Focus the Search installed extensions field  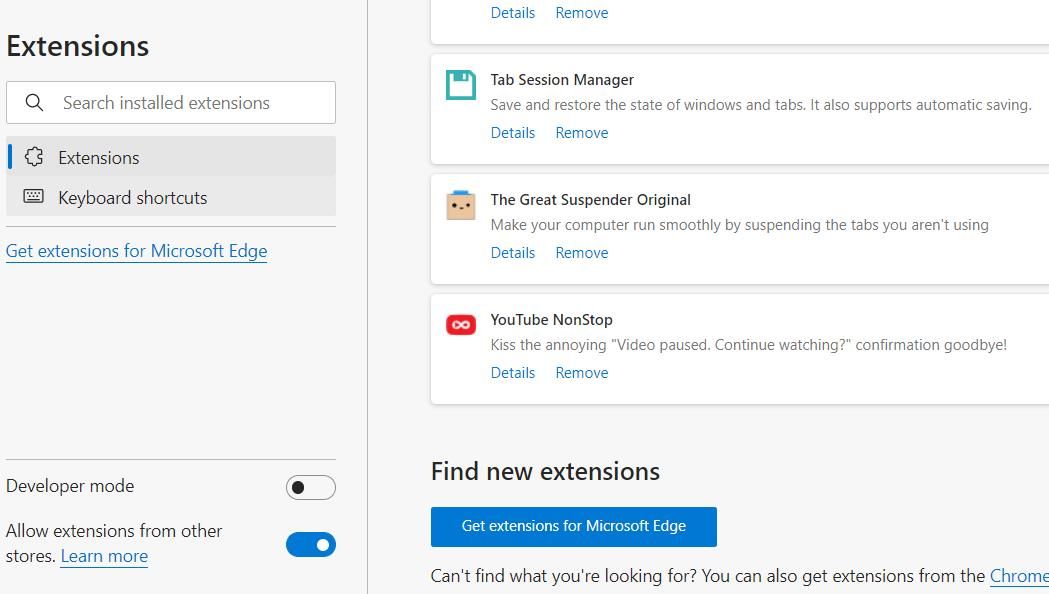coord(171,102)
